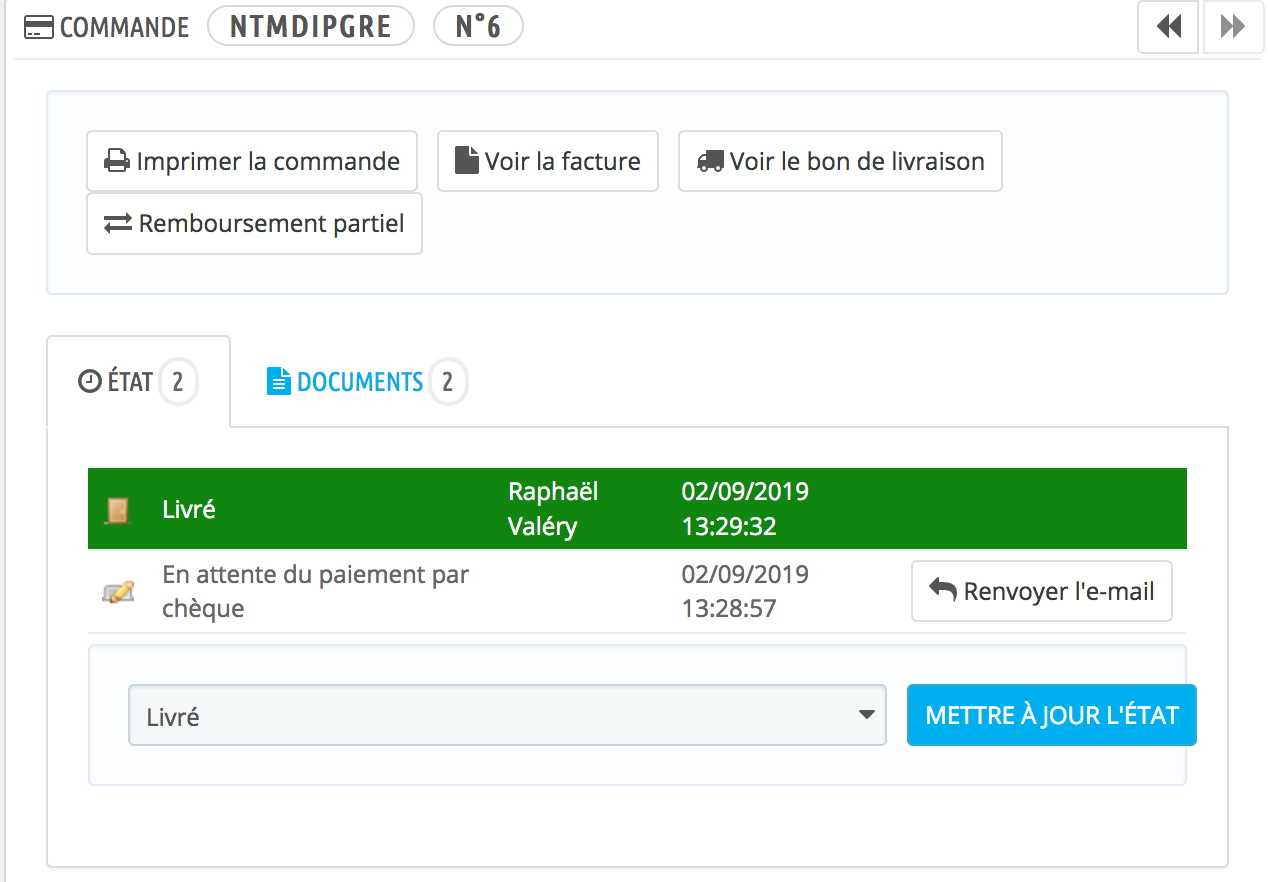Viewport: 1268px width, 882px height.
Task: Click the cheque pen icon beside payment status row
Action: [119, 591]
